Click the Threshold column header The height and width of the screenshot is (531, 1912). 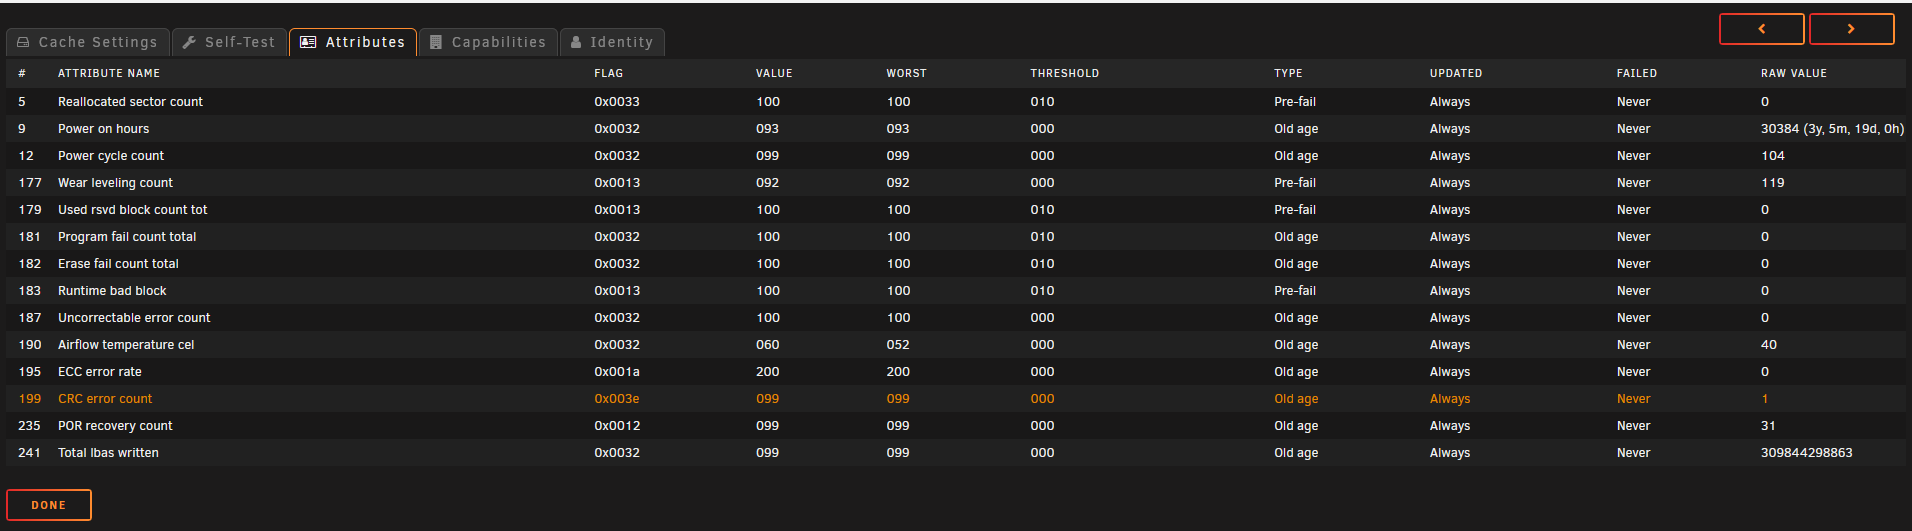1065,73
